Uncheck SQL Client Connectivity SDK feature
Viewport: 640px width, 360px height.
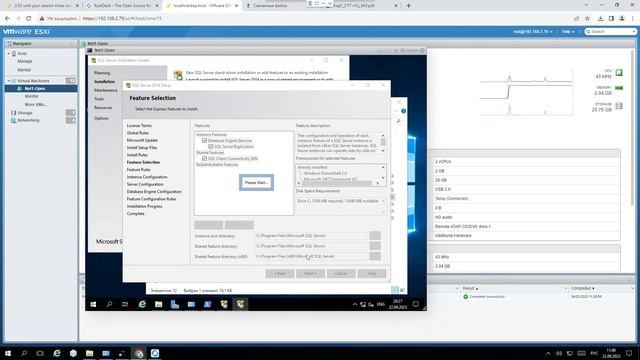(x=204, y=158)
